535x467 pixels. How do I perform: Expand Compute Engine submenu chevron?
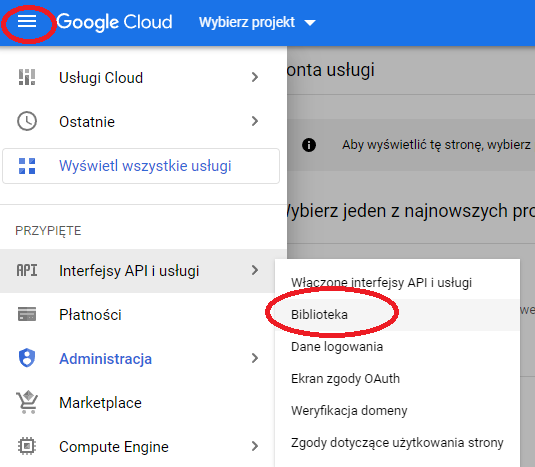coord(255,446)
